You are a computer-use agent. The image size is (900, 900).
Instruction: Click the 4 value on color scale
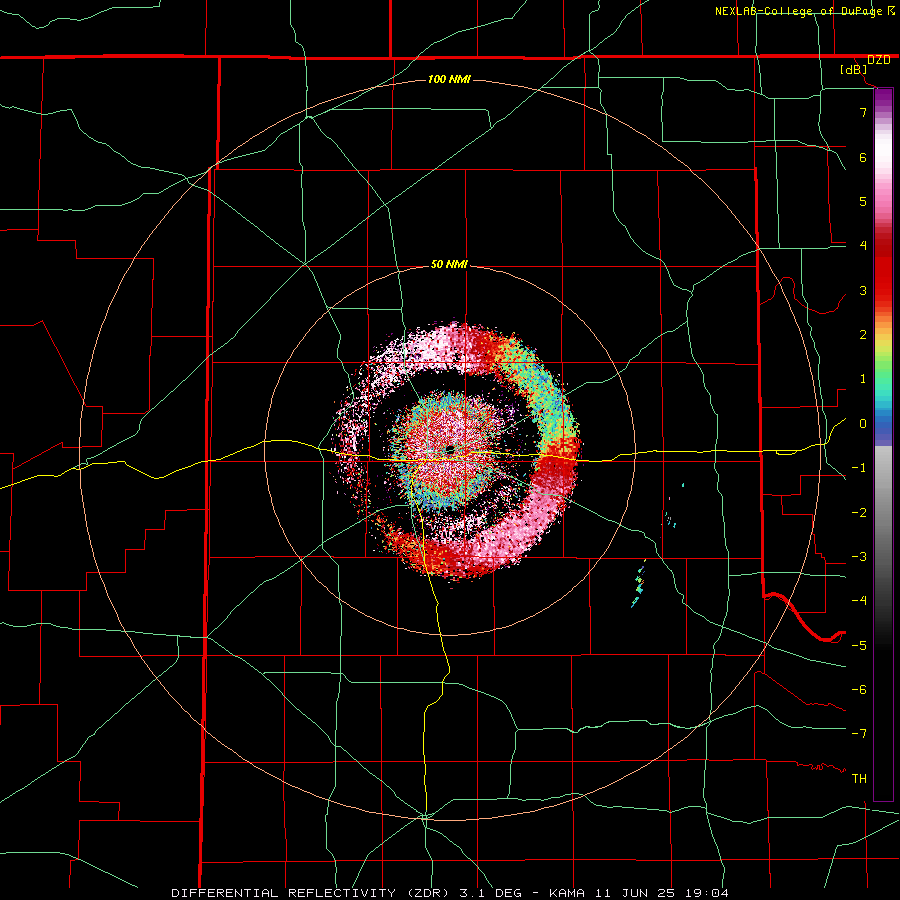click(x=863, y=246)
